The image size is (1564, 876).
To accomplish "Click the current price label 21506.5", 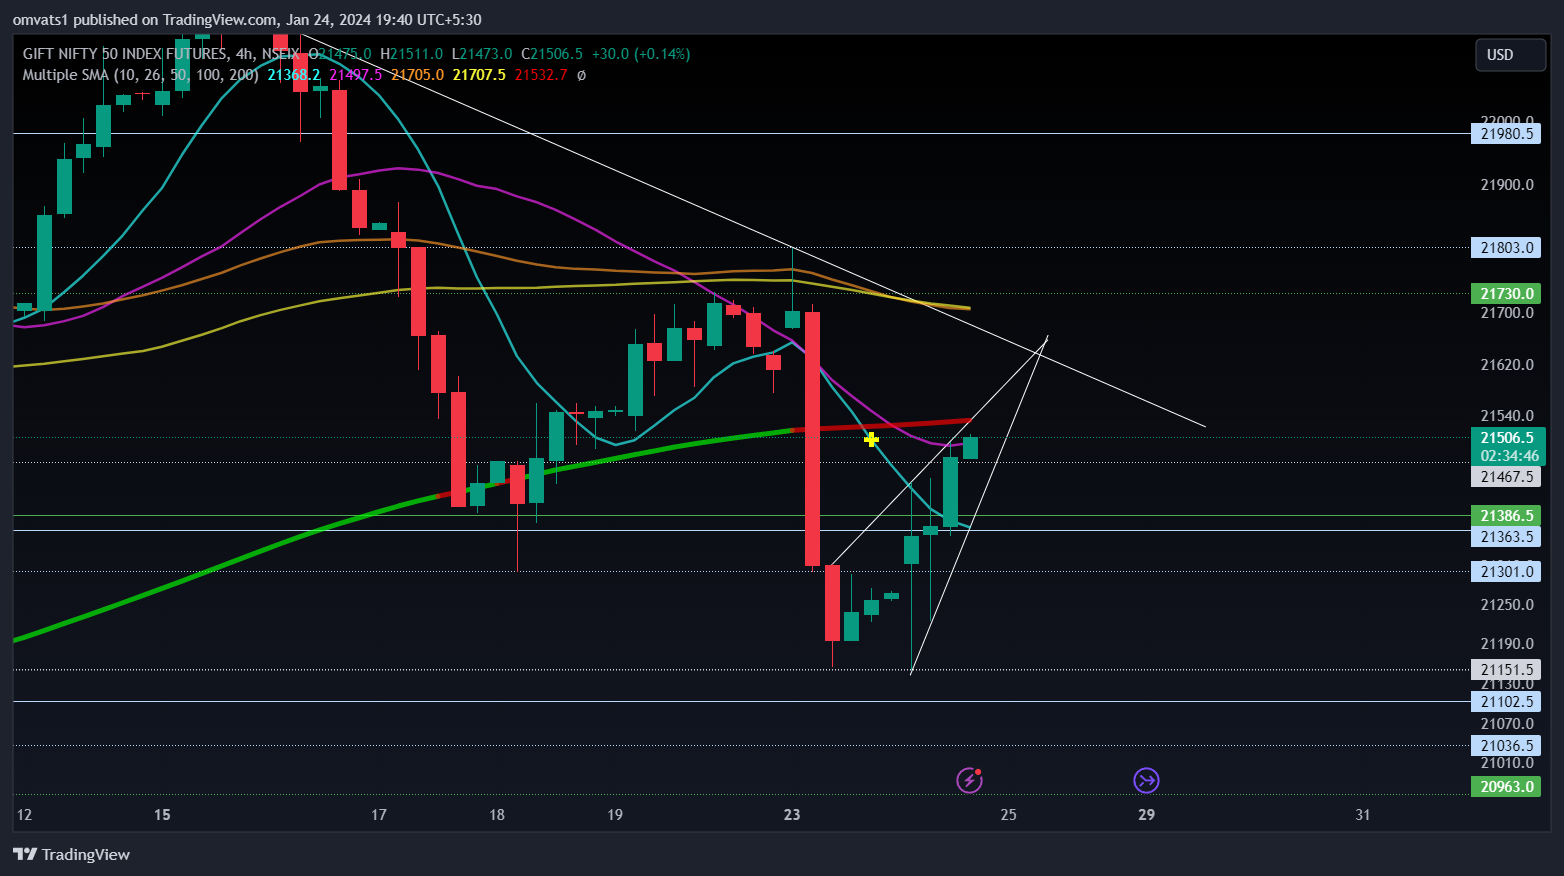I will (x=1507, y=438).
